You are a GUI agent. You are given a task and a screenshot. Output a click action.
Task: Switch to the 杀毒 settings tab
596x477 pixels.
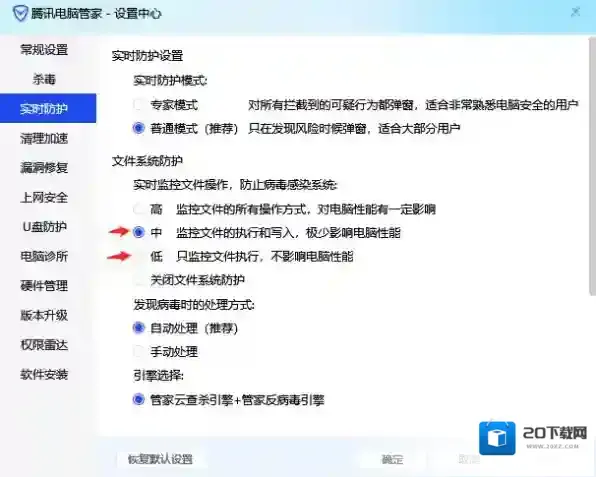click(44, 79)
